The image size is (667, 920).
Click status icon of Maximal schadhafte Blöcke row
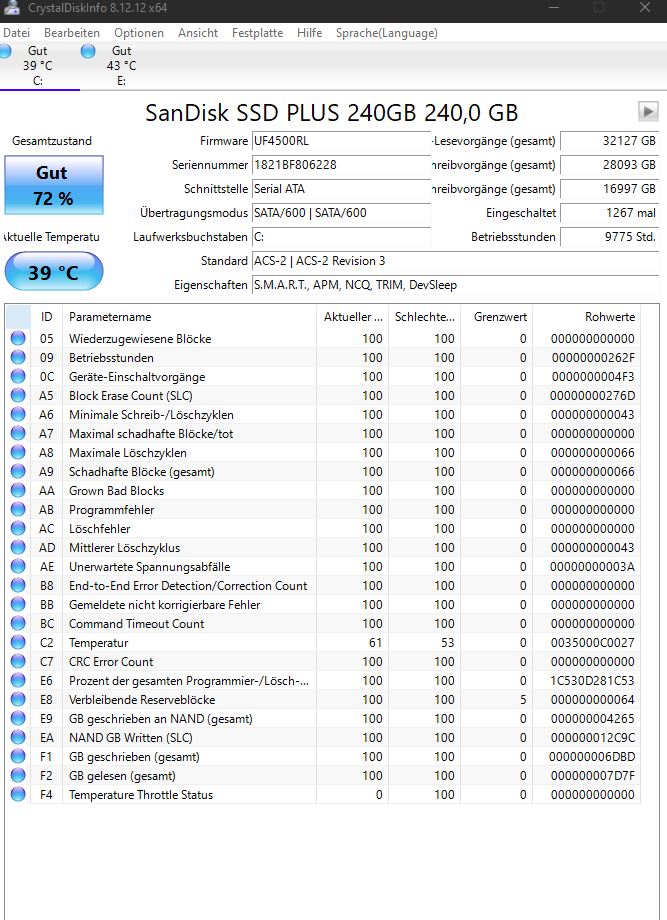point(18,433)
